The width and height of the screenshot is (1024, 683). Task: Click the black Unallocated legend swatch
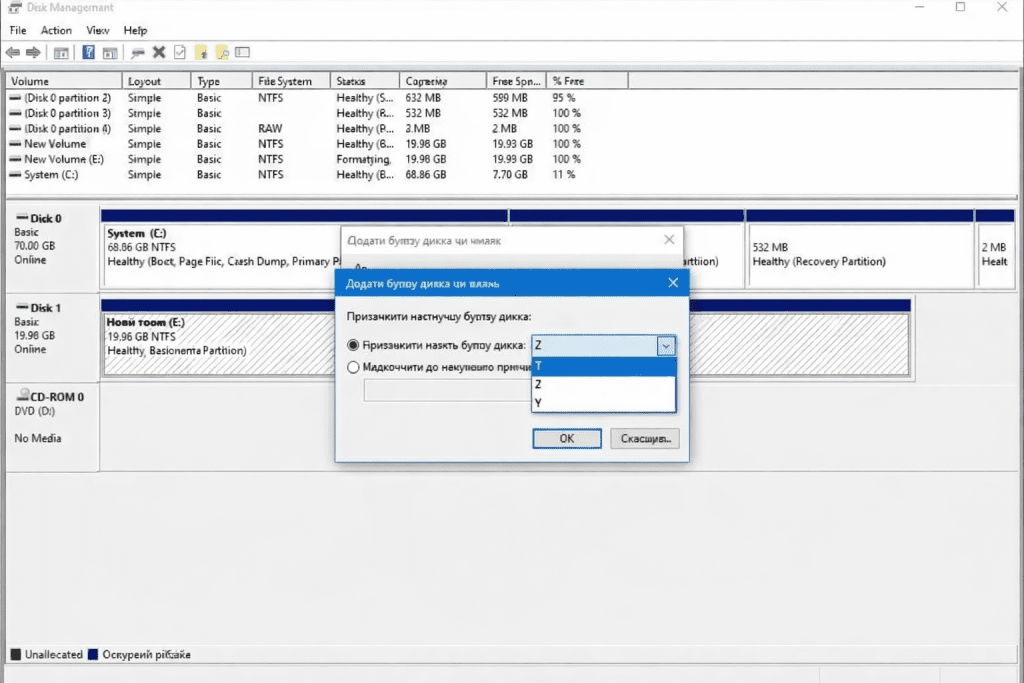click(x=15, y=655)
